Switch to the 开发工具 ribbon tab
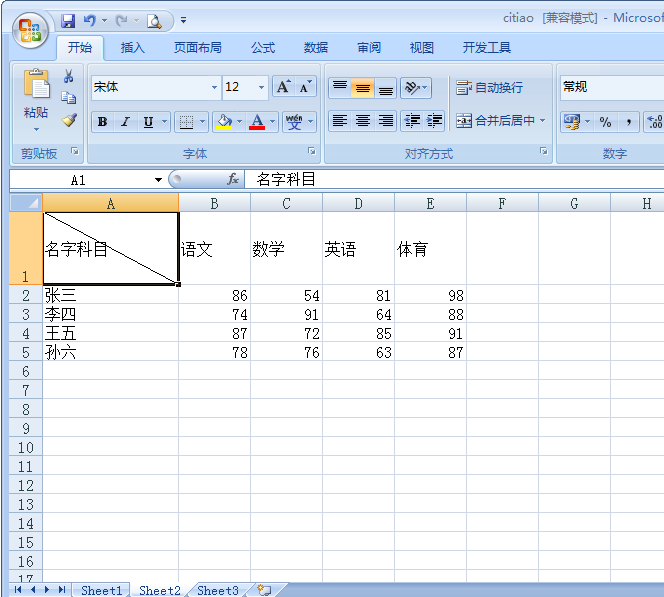The width and height of the screenshot is (664, 597). (x=487, y=47)
